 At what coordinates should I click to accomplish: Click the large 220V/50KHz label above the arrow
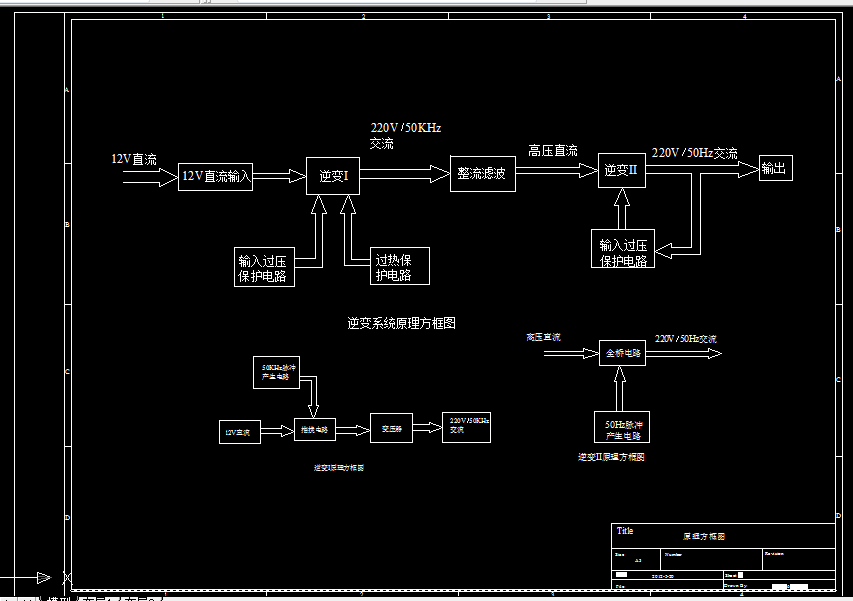pyautogui.click(x=406, y=128)
